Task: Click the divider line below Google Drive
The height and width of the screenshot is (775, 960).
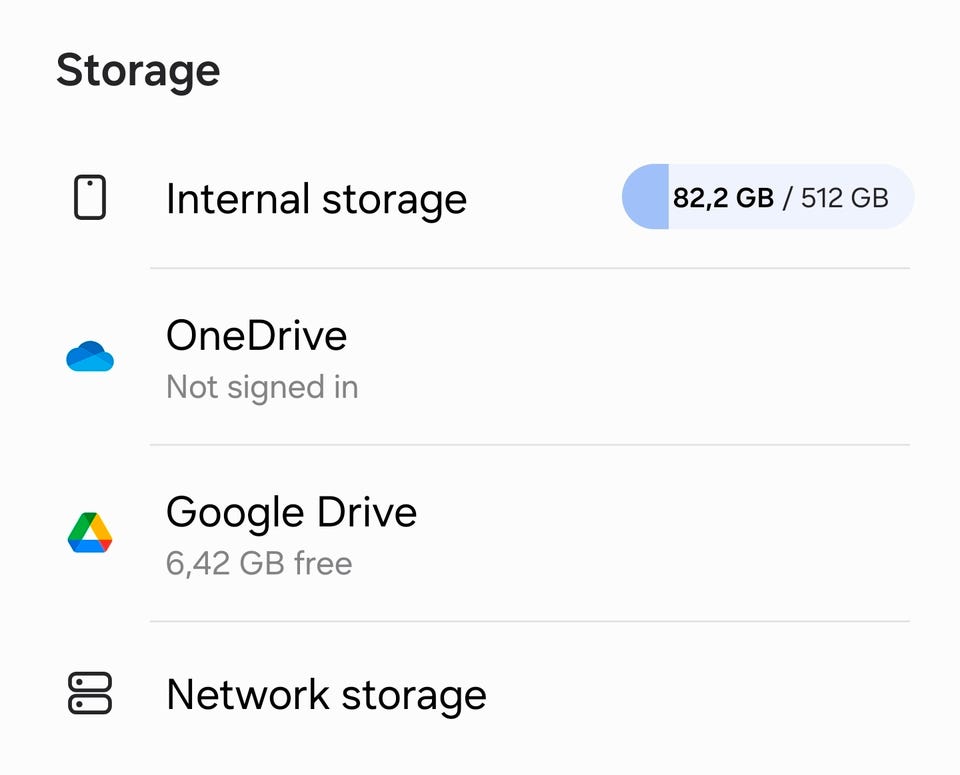Action: pyautogui.click(x=530, y=621)
